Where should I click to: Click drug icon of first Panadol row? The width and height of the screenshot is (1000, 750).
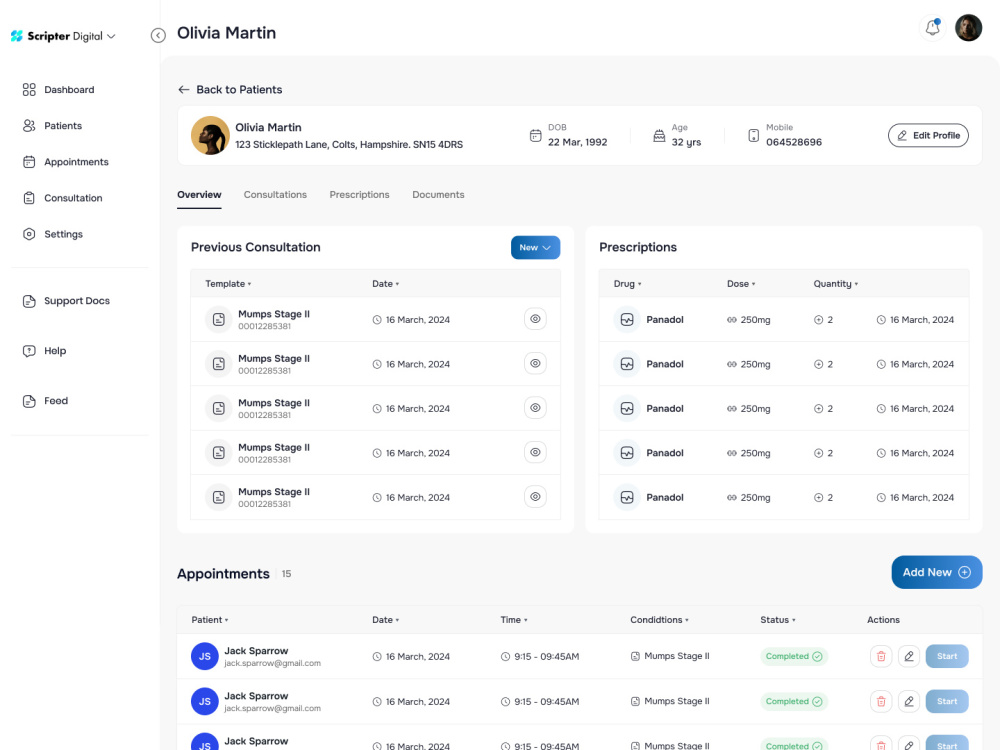627,320
